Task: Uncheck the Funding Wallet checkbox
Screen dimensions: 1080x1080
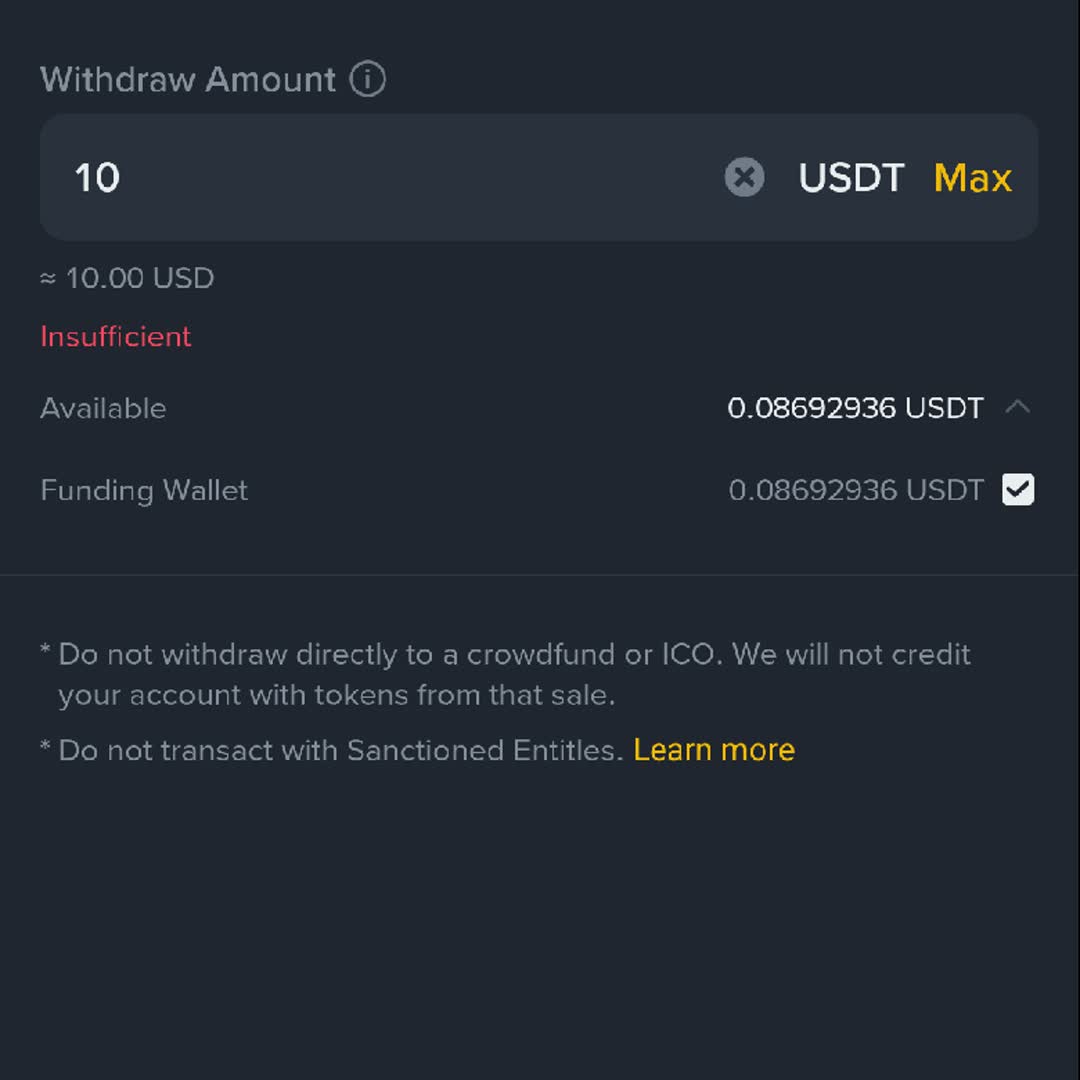Action: (x=1017, y=489)
